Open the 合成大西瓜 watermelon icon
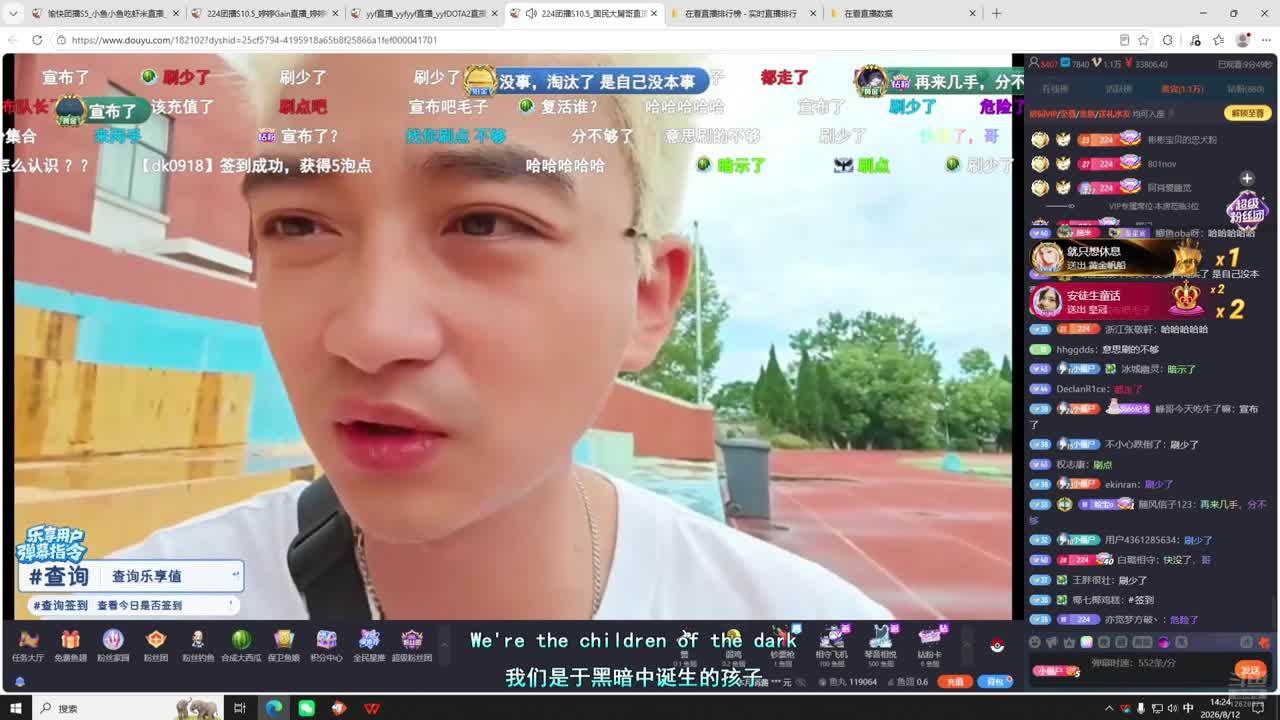The height and width of the screenshot is (720, 1280). (x=241, y=645)
